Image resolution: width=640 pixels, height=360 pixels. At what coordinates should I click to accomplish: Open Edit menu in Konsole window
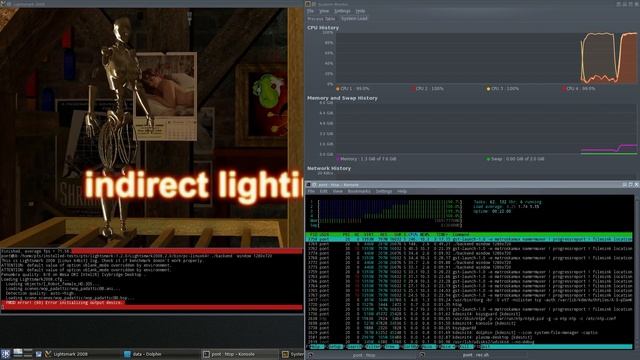coord(324,191)
